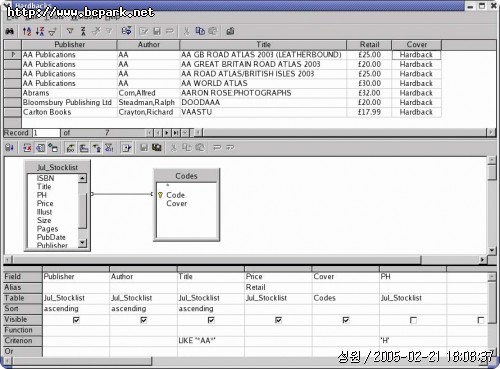Open Sort cell of the Title column
The width and height of the screenshot is (500, 369).
[x=211, y=309]
